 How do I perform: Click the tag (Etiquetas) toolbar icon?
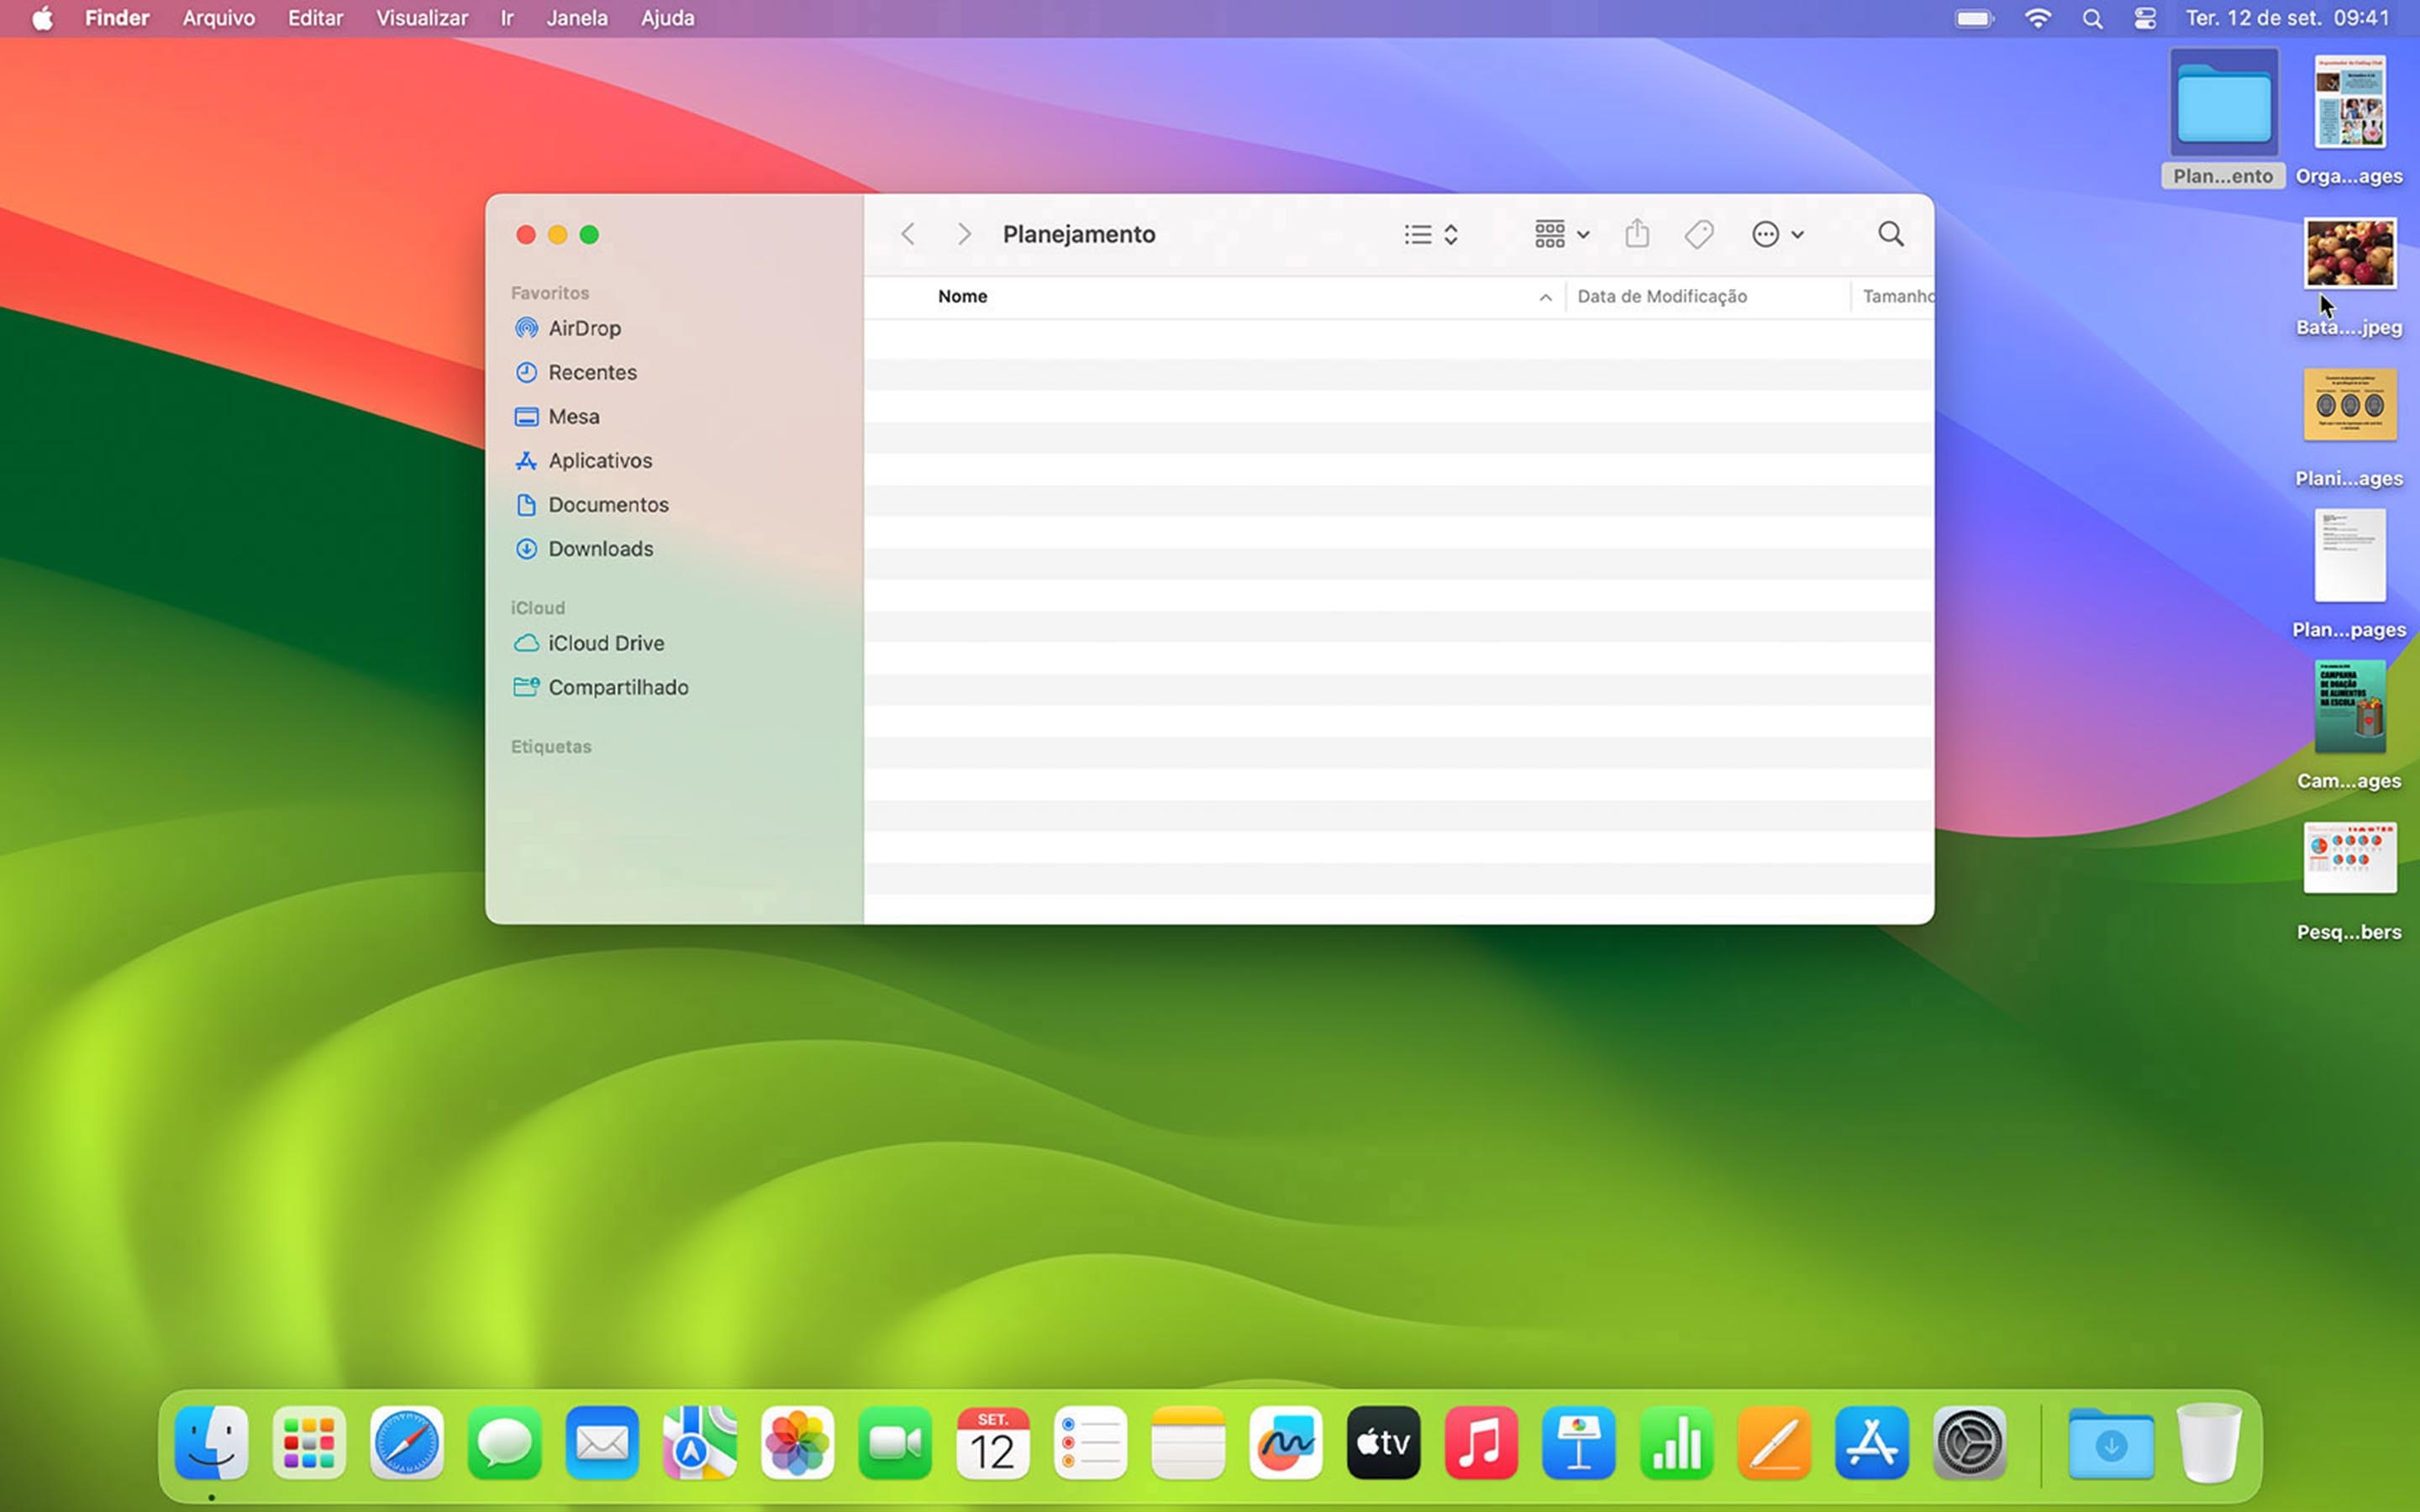tap(1699, 234)
